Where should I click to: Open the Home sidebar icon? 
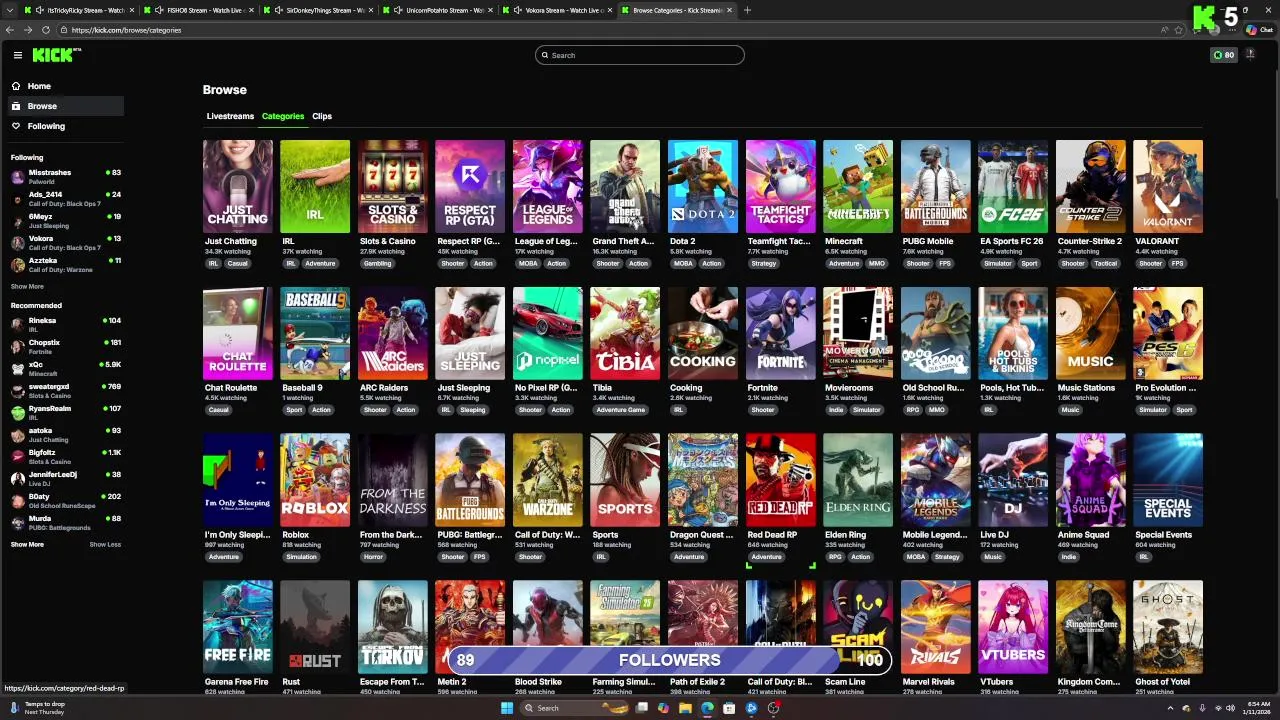click(16, 86)
